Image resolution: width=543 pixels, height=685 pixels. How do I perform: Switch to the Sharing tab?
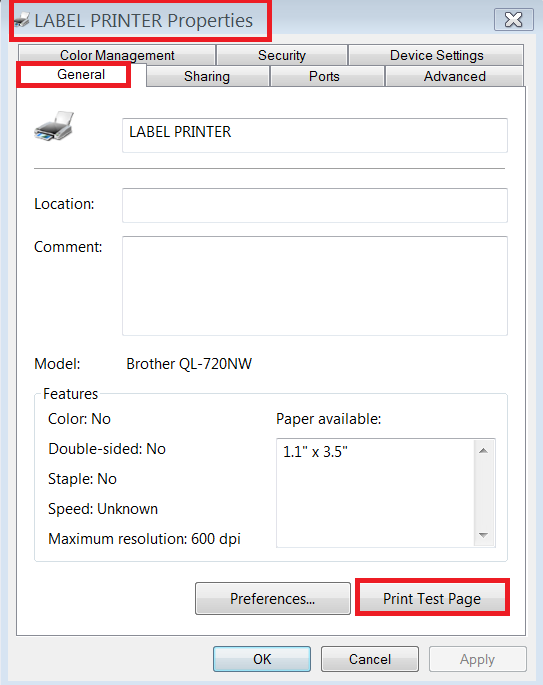click(207, 76)
